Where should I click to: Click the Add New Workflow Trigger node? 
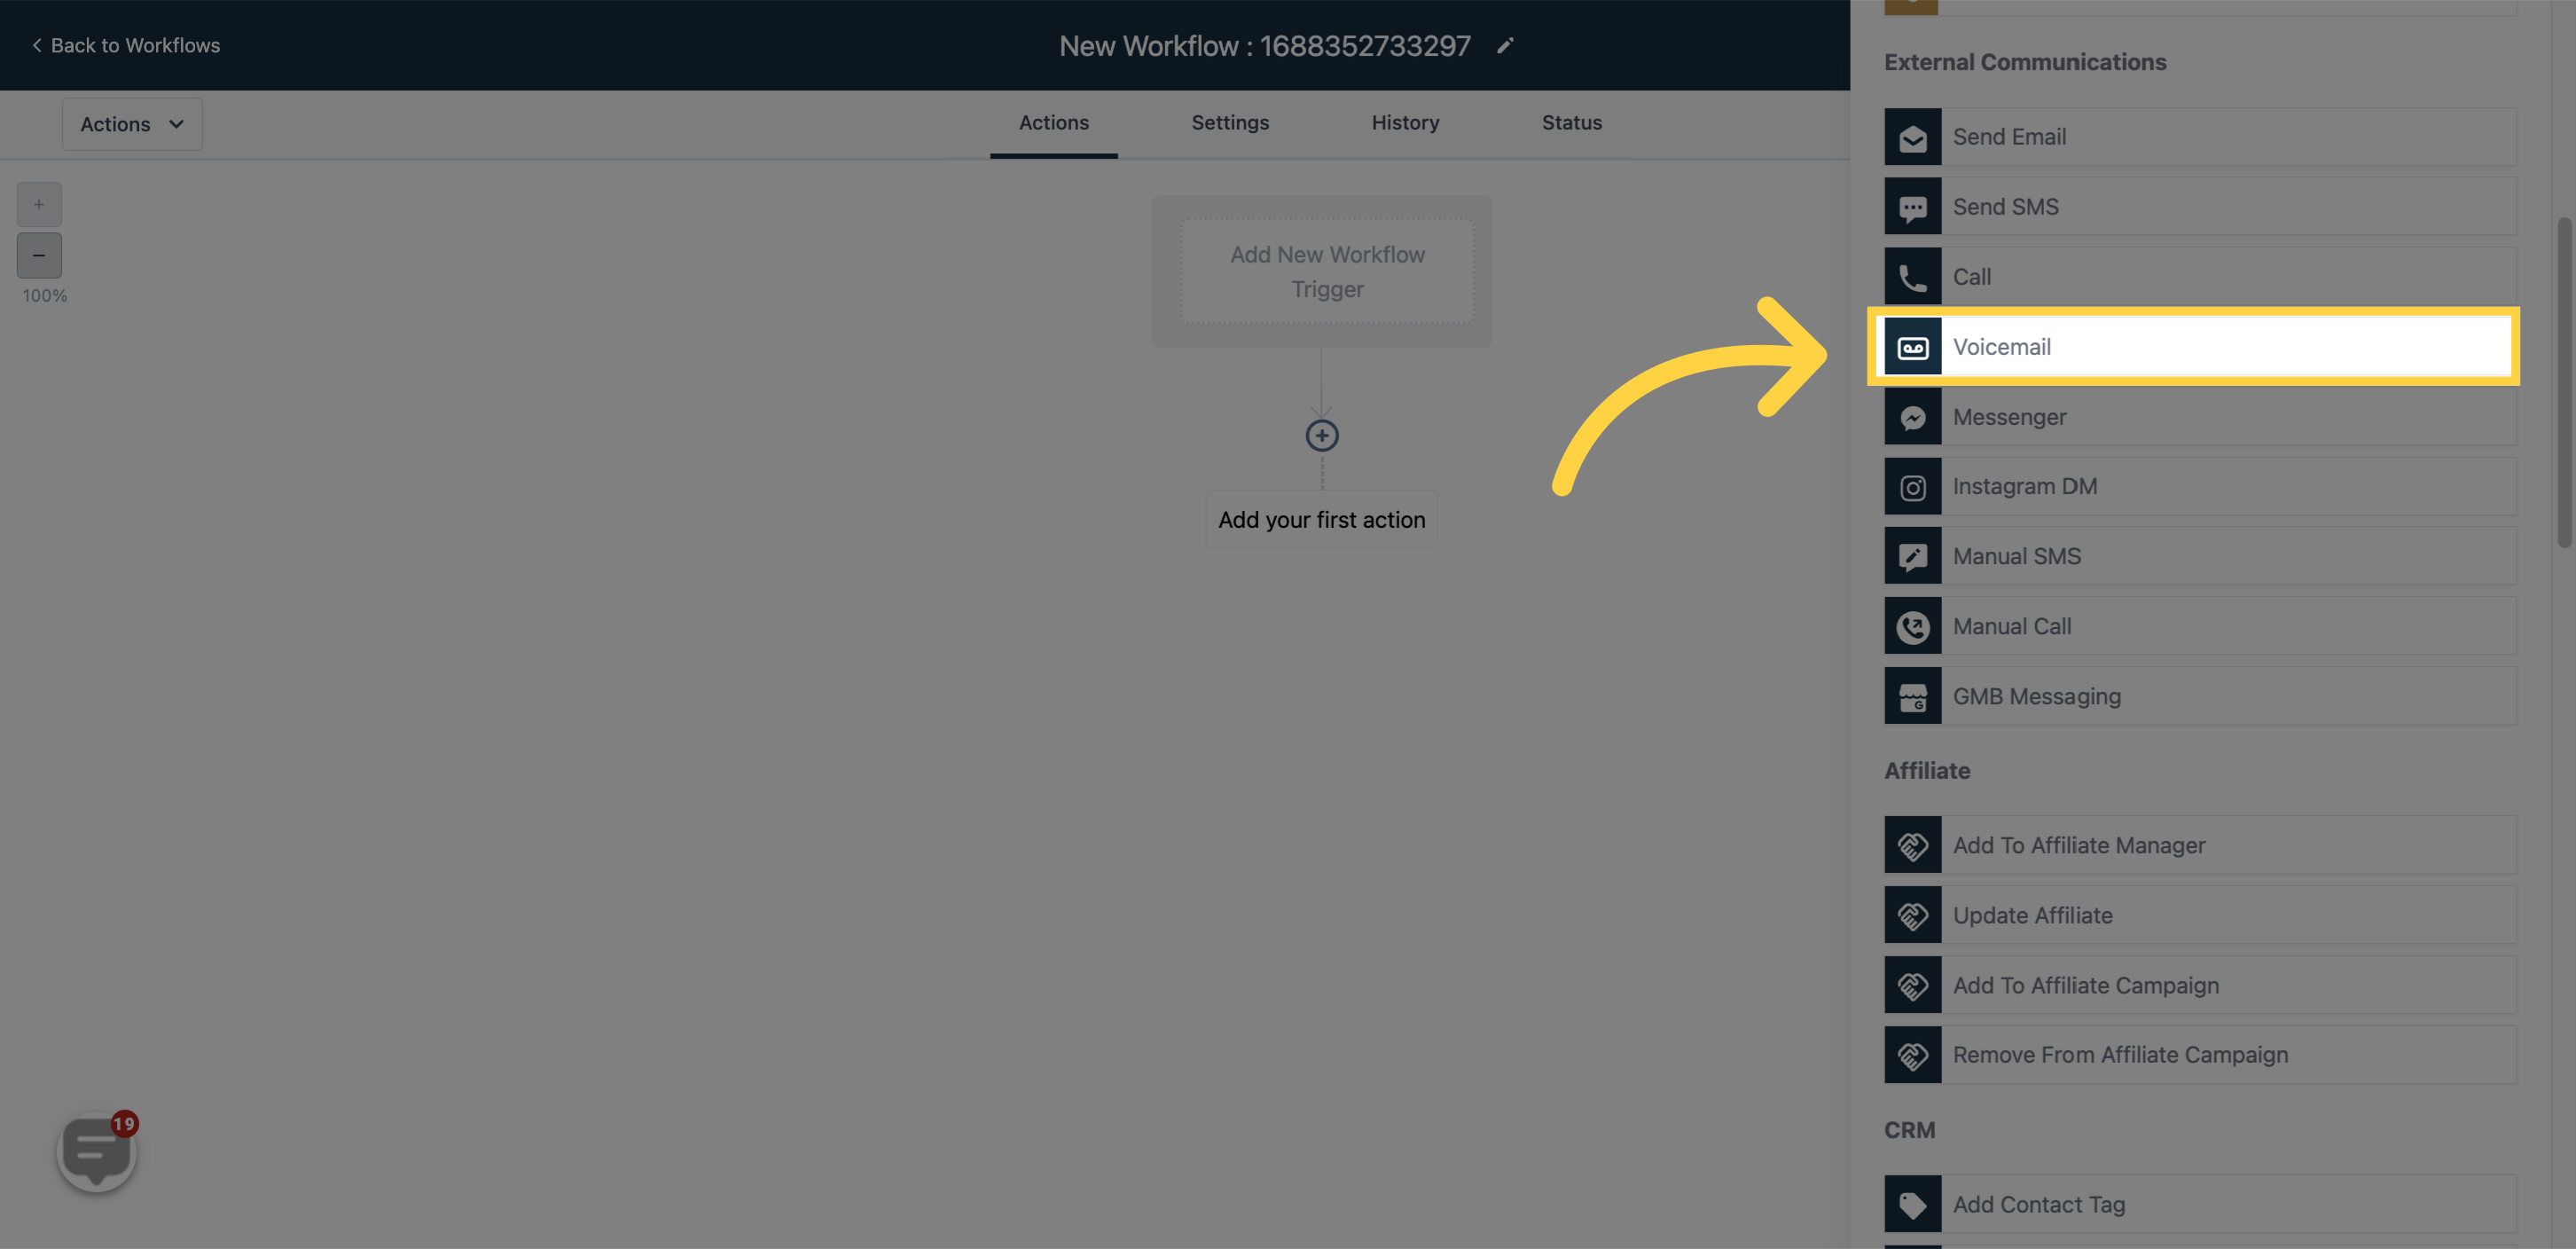tap(1326, 270)
